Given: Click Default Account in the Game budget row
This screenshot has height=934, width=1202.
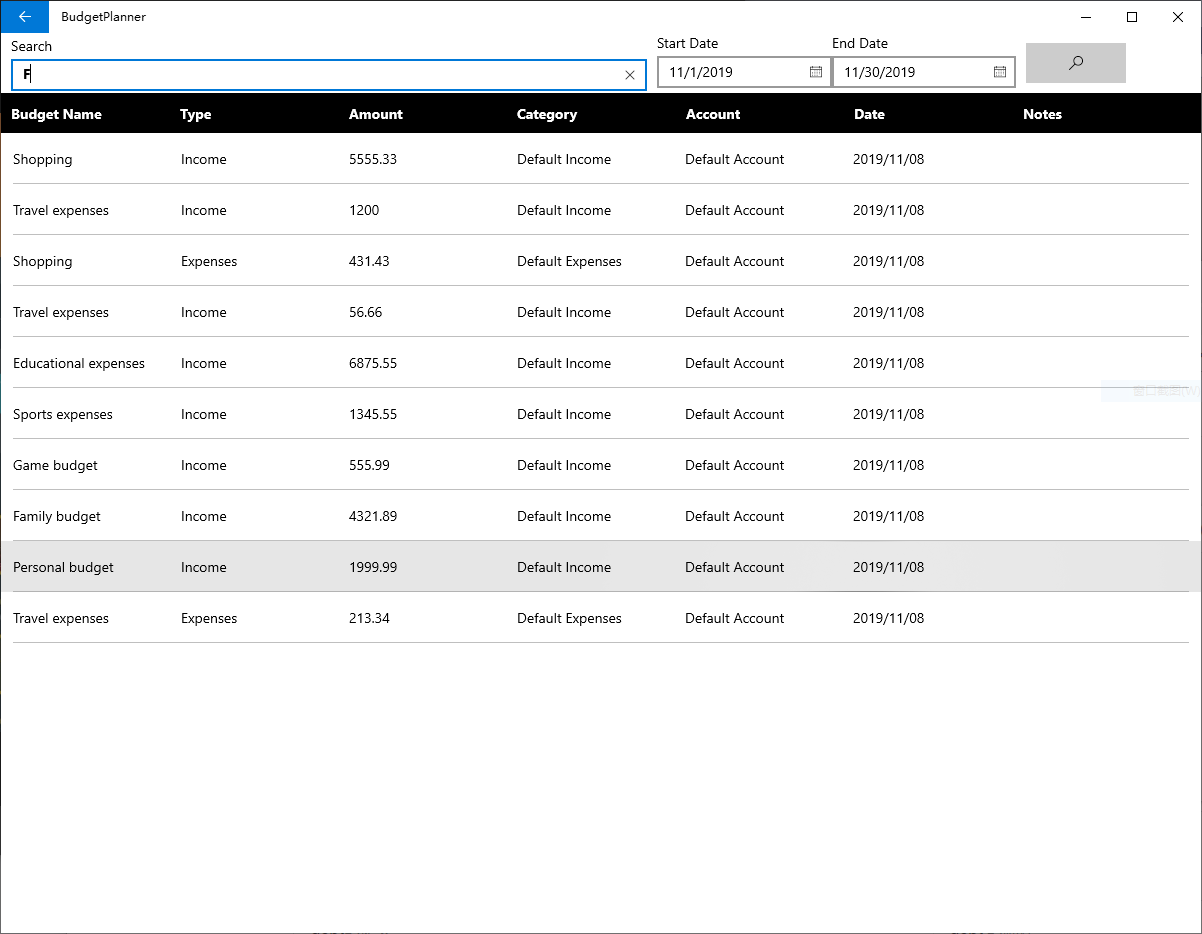Looking at the screenshot, I should pos(735,465).
